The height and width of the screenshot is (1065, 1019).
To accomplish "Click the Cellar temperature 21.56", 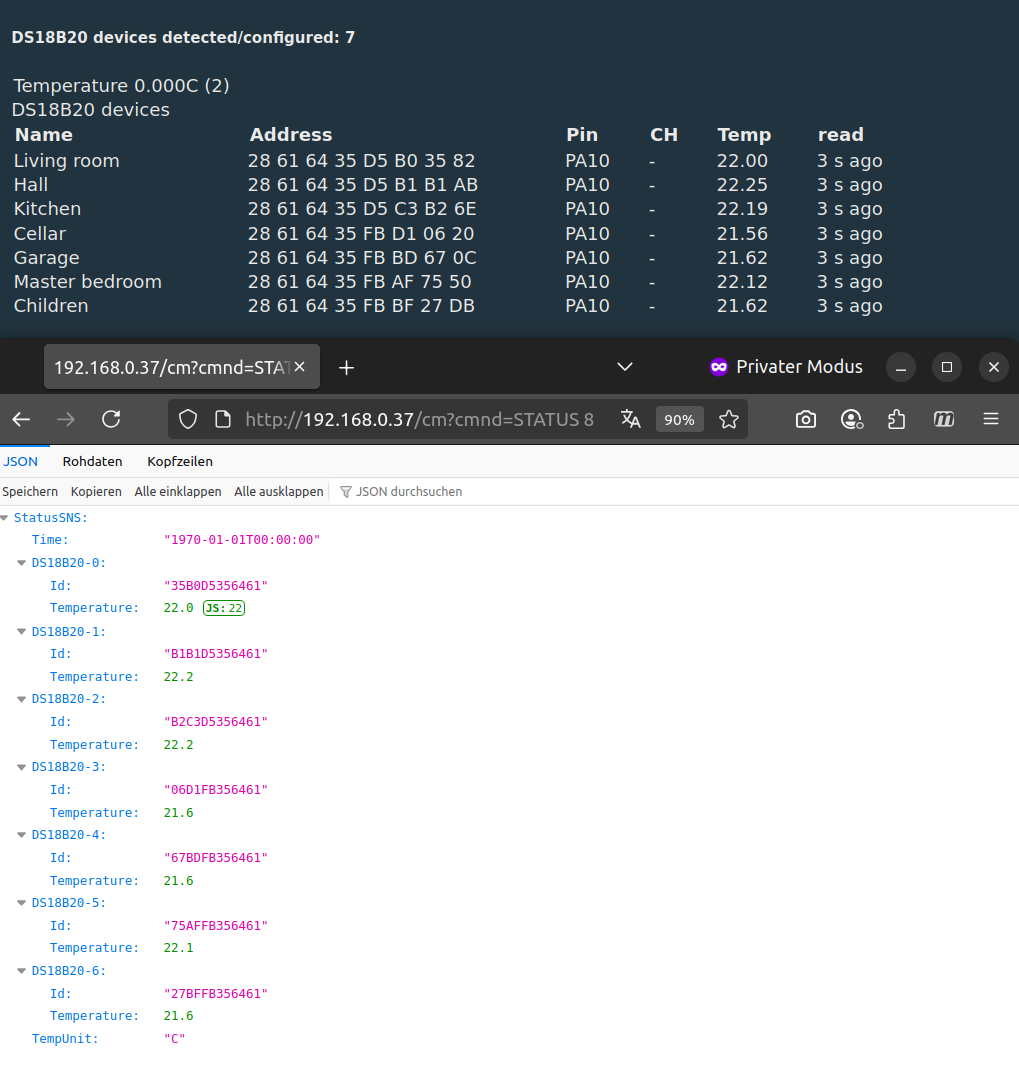I will 742,234.
